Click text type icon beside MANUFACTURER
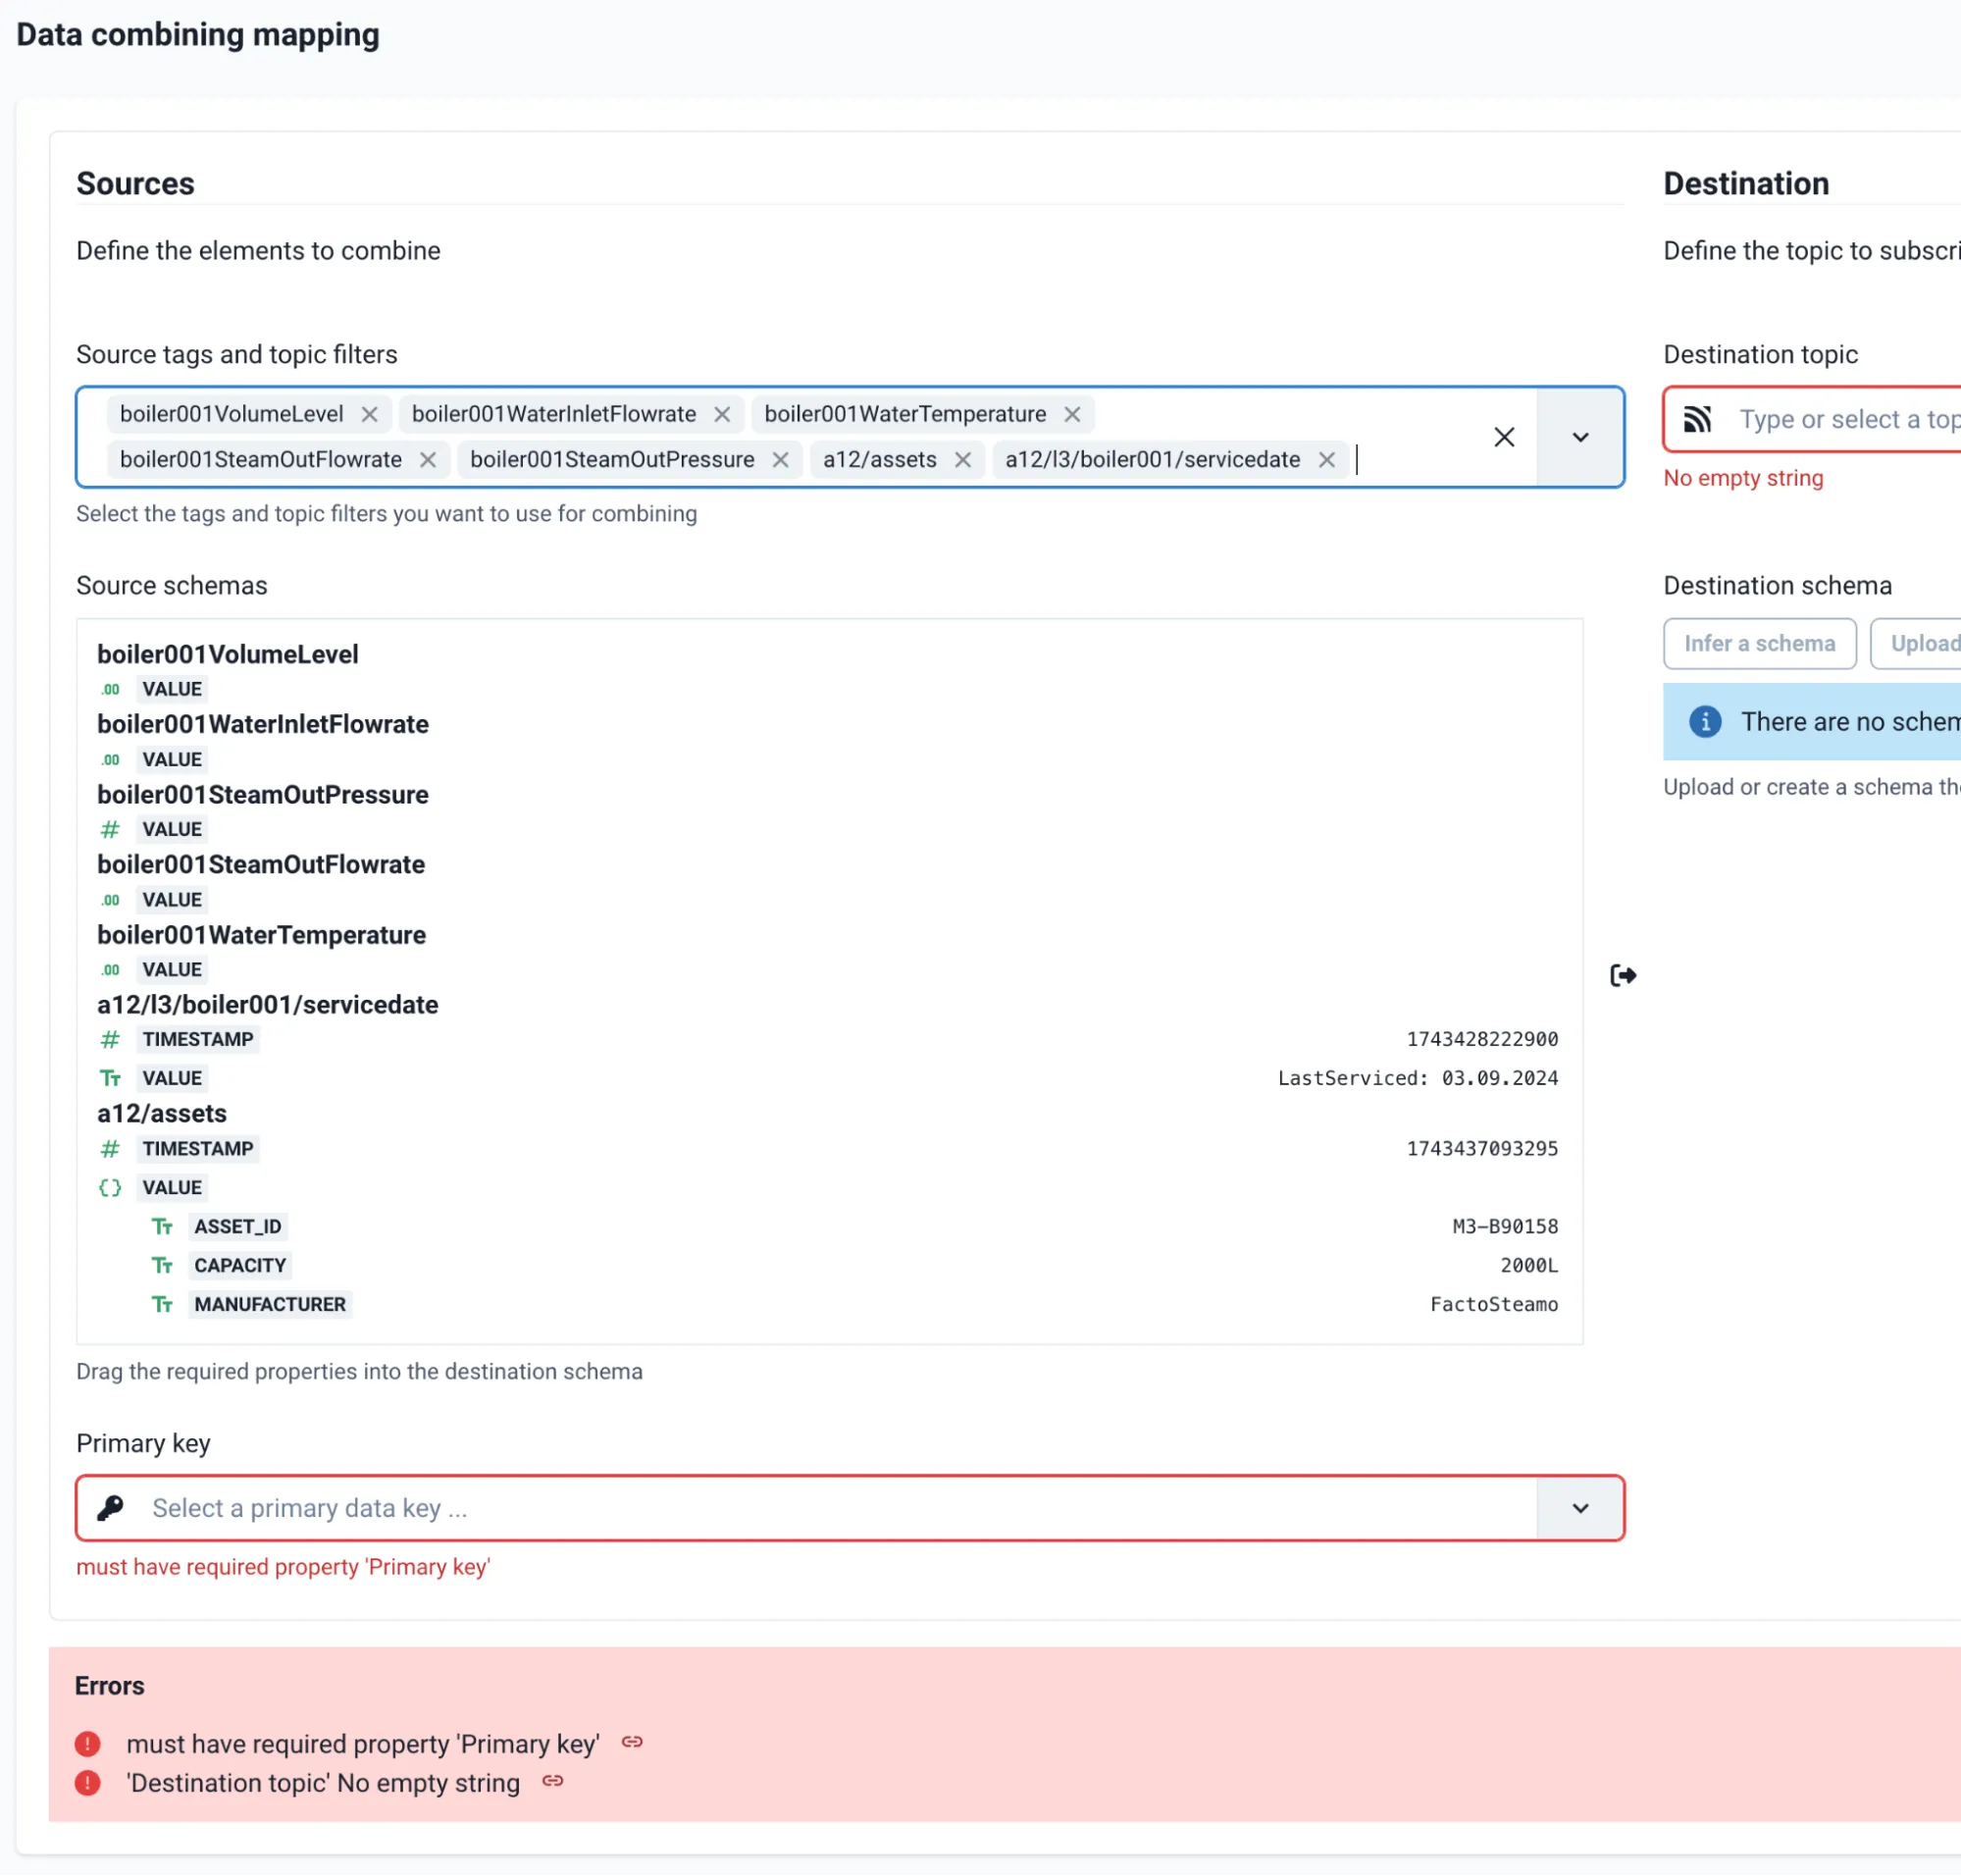 pos(162,1305)
